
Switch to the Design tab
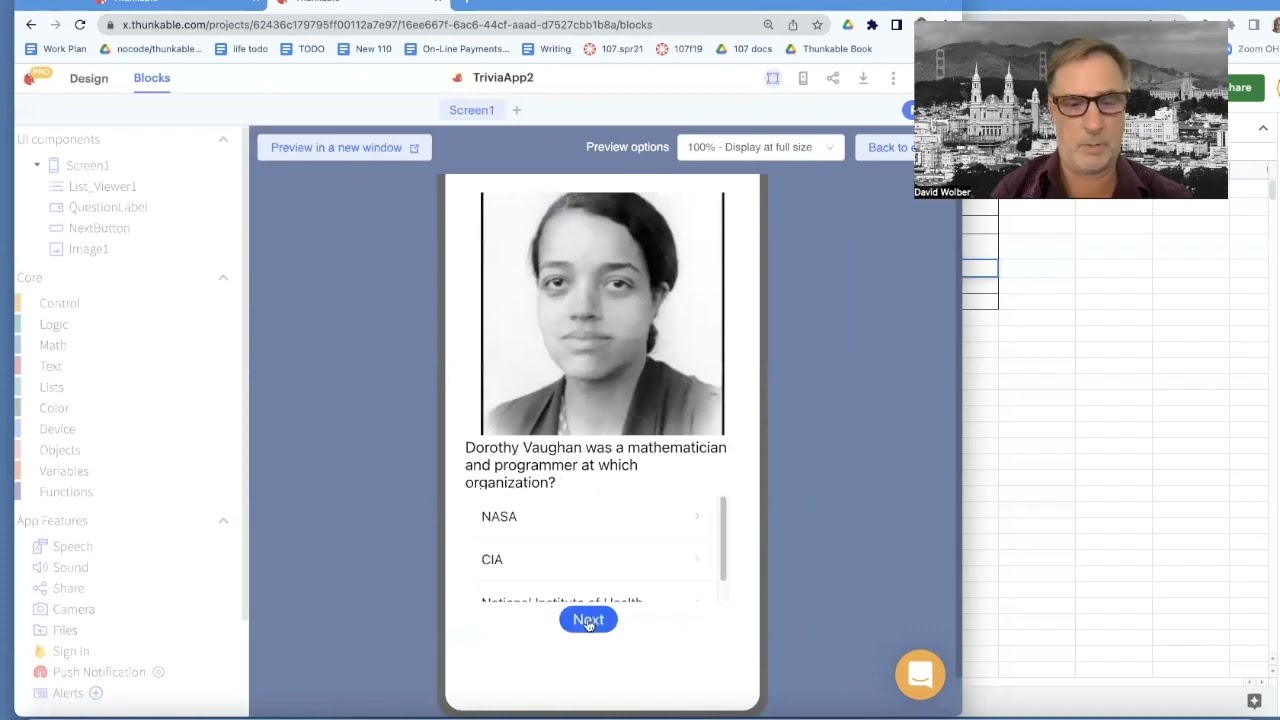pos(89,78)
